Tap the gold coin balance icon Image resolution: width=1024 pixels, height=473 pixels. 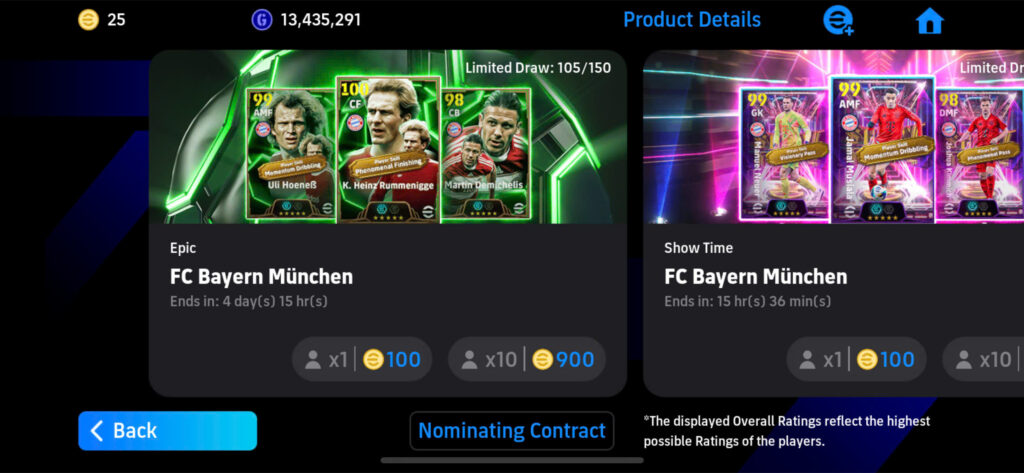(x=88, y=20)
